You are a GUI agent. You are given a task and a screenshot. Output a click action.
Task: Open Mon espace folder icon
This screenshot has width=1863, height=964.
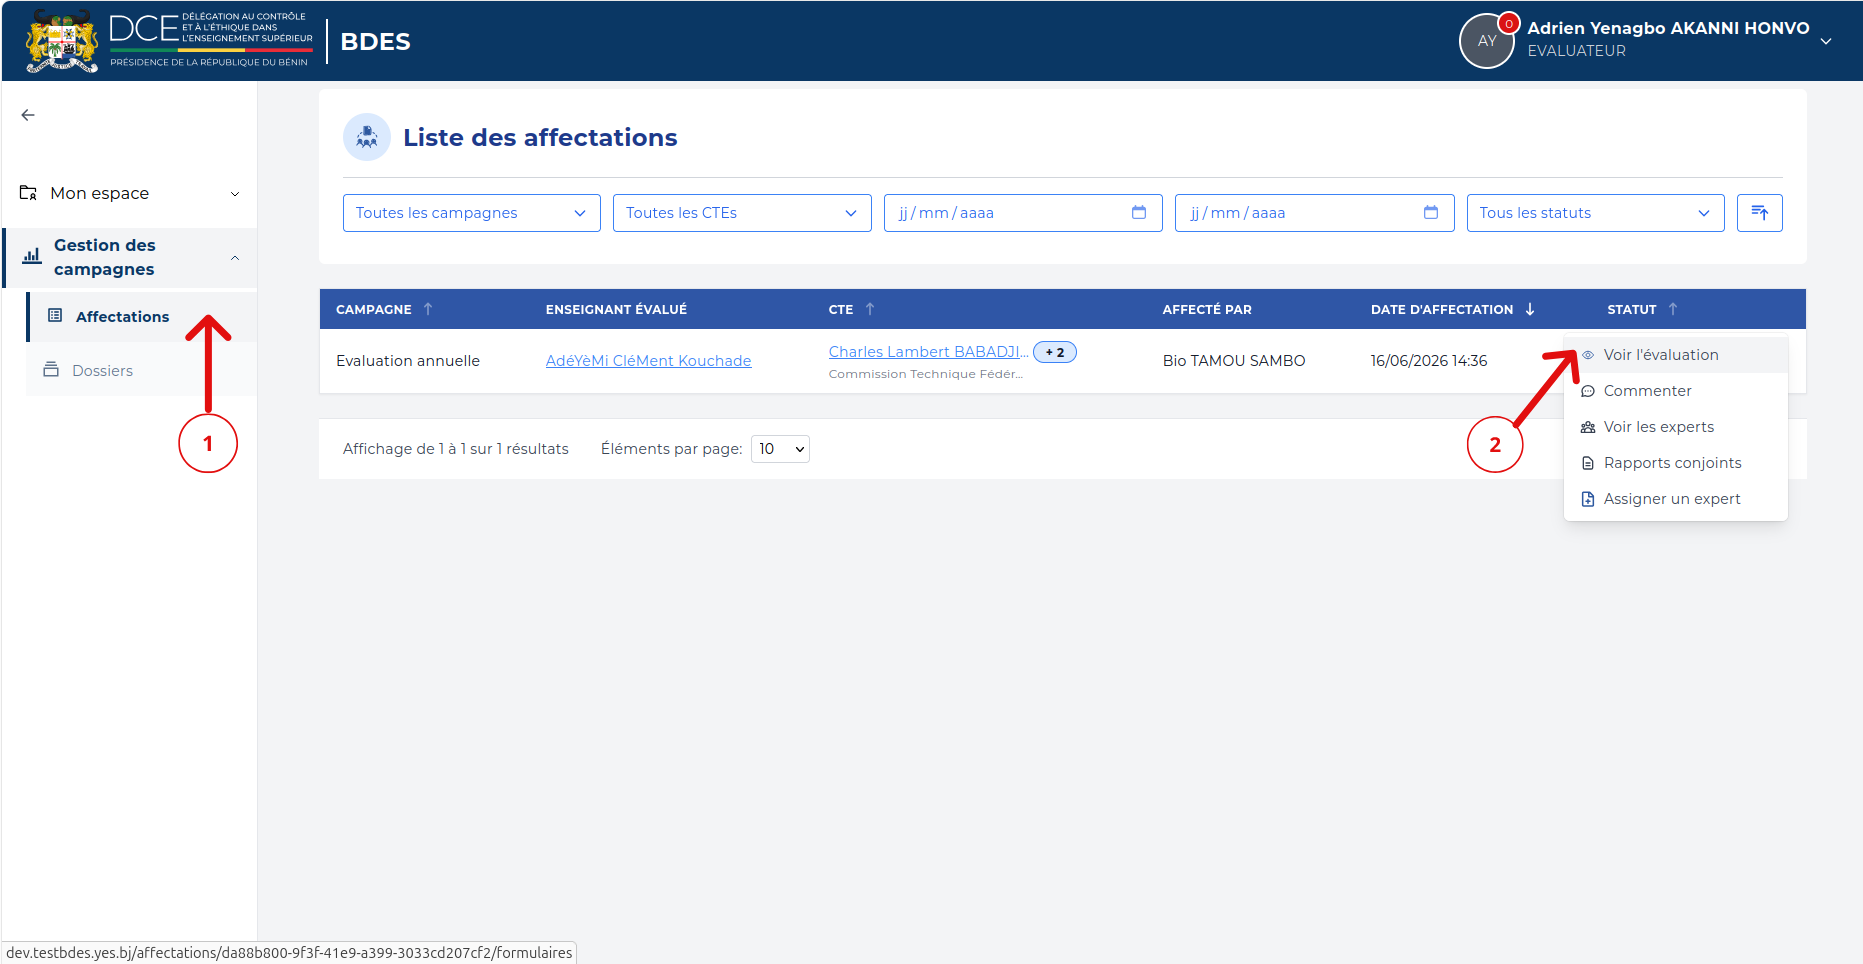[29, 193]
